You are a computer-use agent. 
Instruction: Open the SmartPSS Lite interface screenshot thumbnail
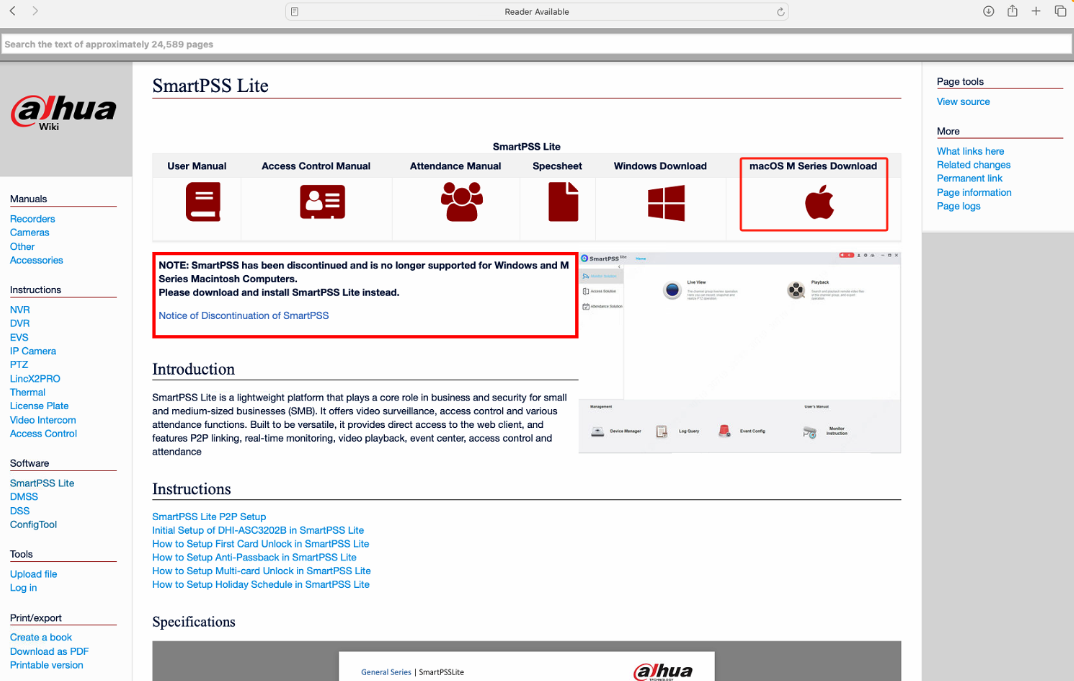(739, 352)
